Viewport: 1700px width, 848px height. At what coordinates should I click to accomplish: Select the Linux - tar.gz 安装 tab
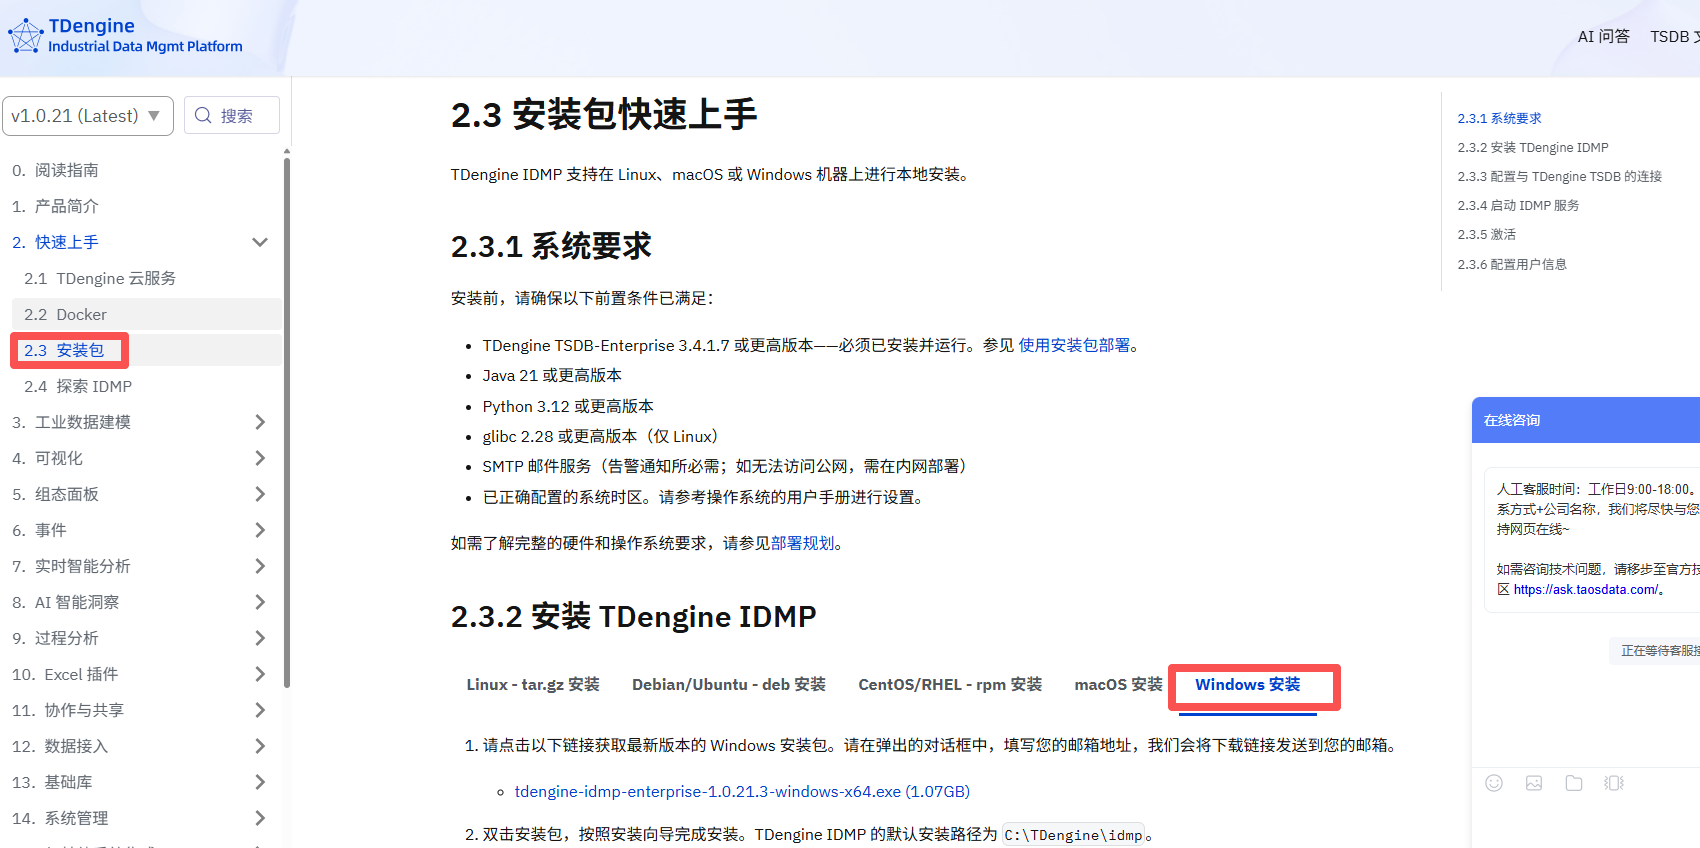coord(533,685)
